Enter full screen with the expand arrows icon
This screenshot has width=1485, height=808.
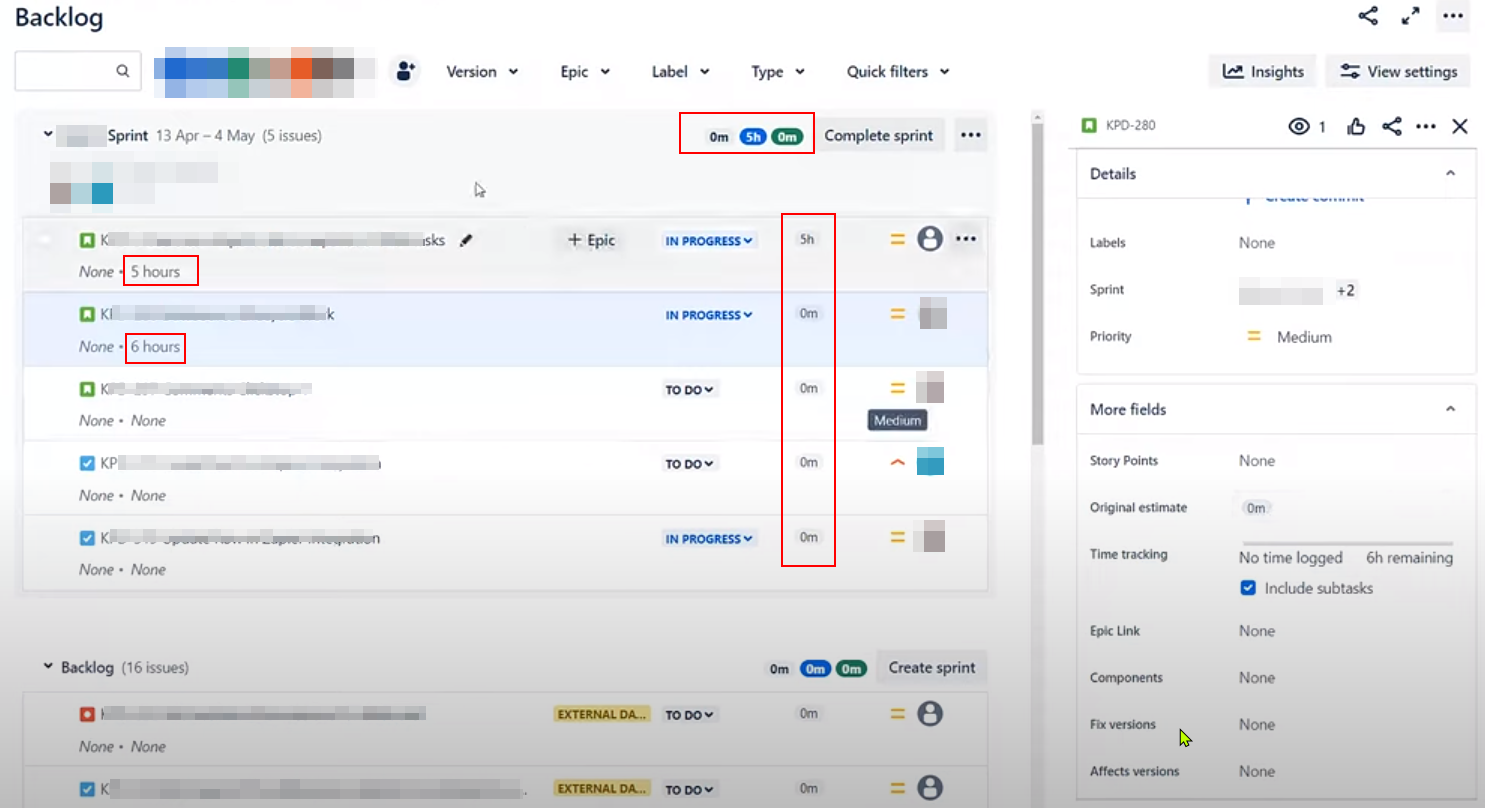tap(1410, 16)
